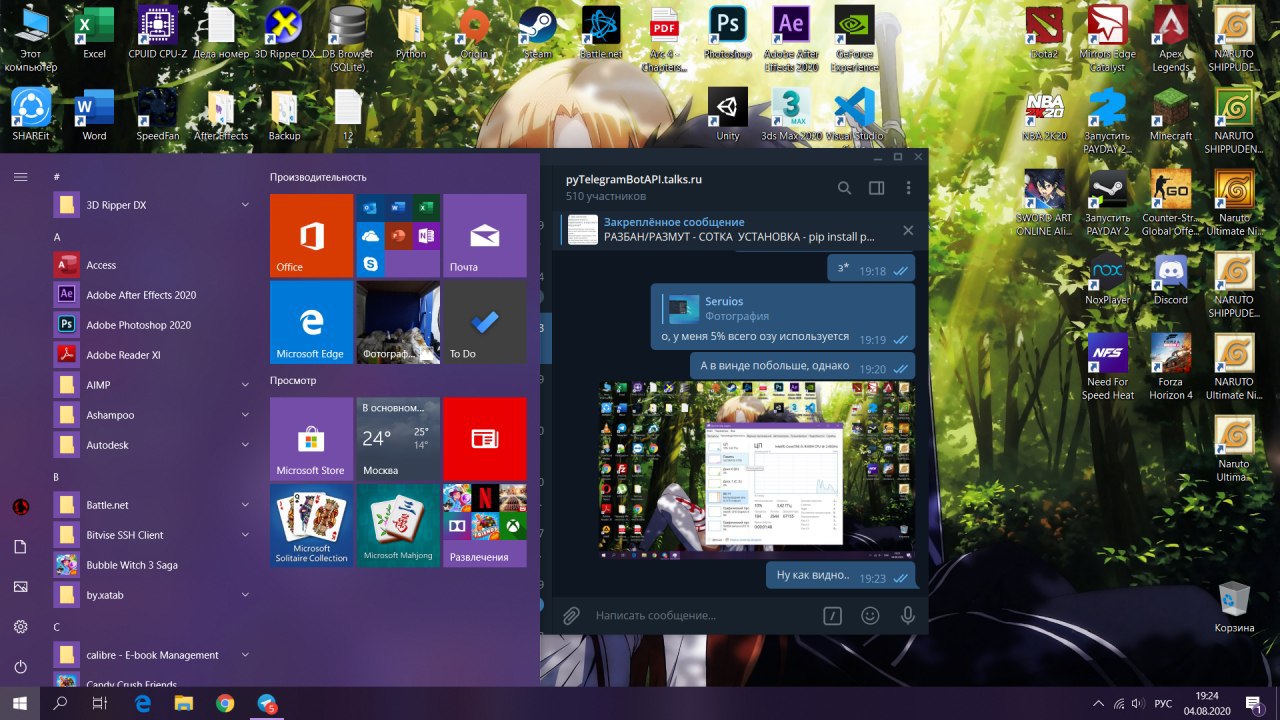Open Pictures icon in Start rail
The width and height of the screenshot is (1280, 720).
(x=20, y=587)
